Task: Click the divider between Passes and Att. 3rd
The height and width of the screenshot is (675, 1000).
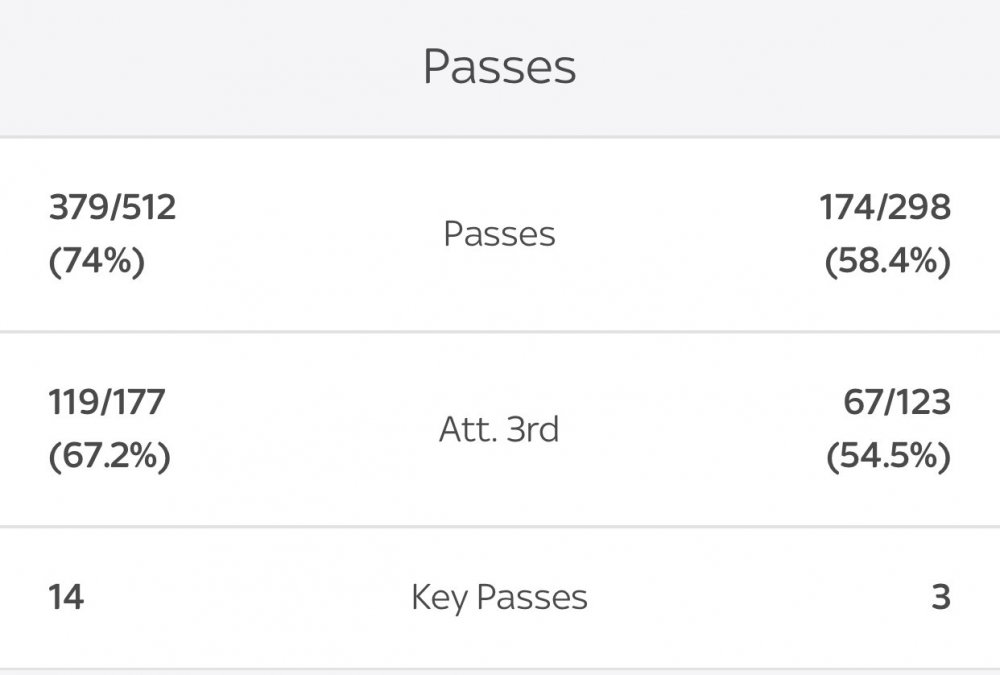Action: tap(500, 331)
